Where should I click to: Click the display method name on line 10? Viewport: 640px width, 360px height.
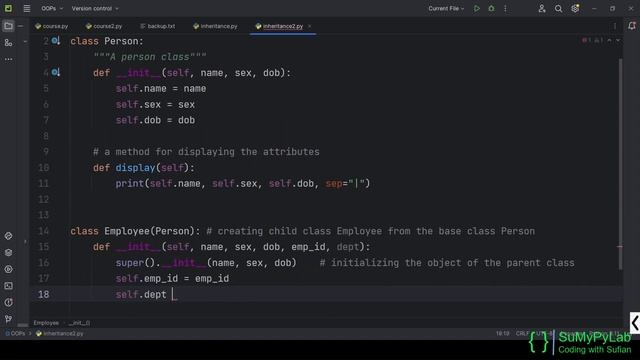136,168
